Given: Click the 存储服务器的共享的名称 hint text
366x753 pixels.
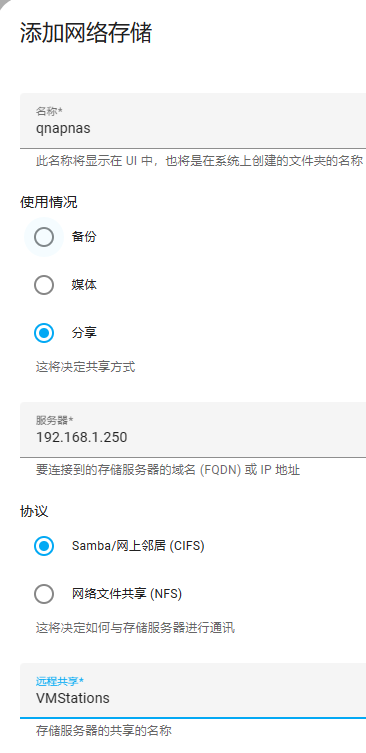Looking at the screenshot, I should pyautogui.click(x=104, y=731).
